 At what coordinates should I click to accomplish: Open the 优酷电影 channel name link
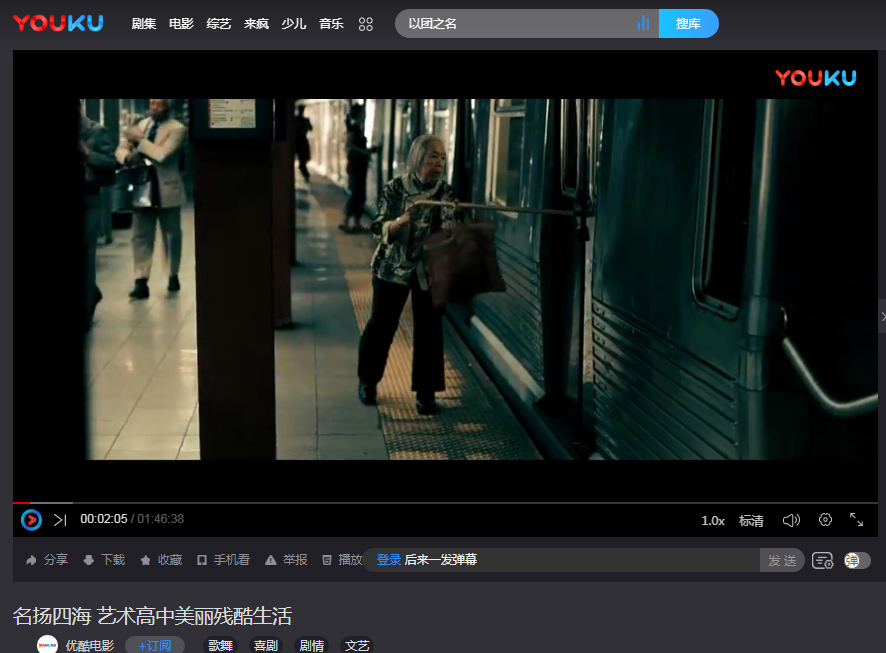coord(90,646)
